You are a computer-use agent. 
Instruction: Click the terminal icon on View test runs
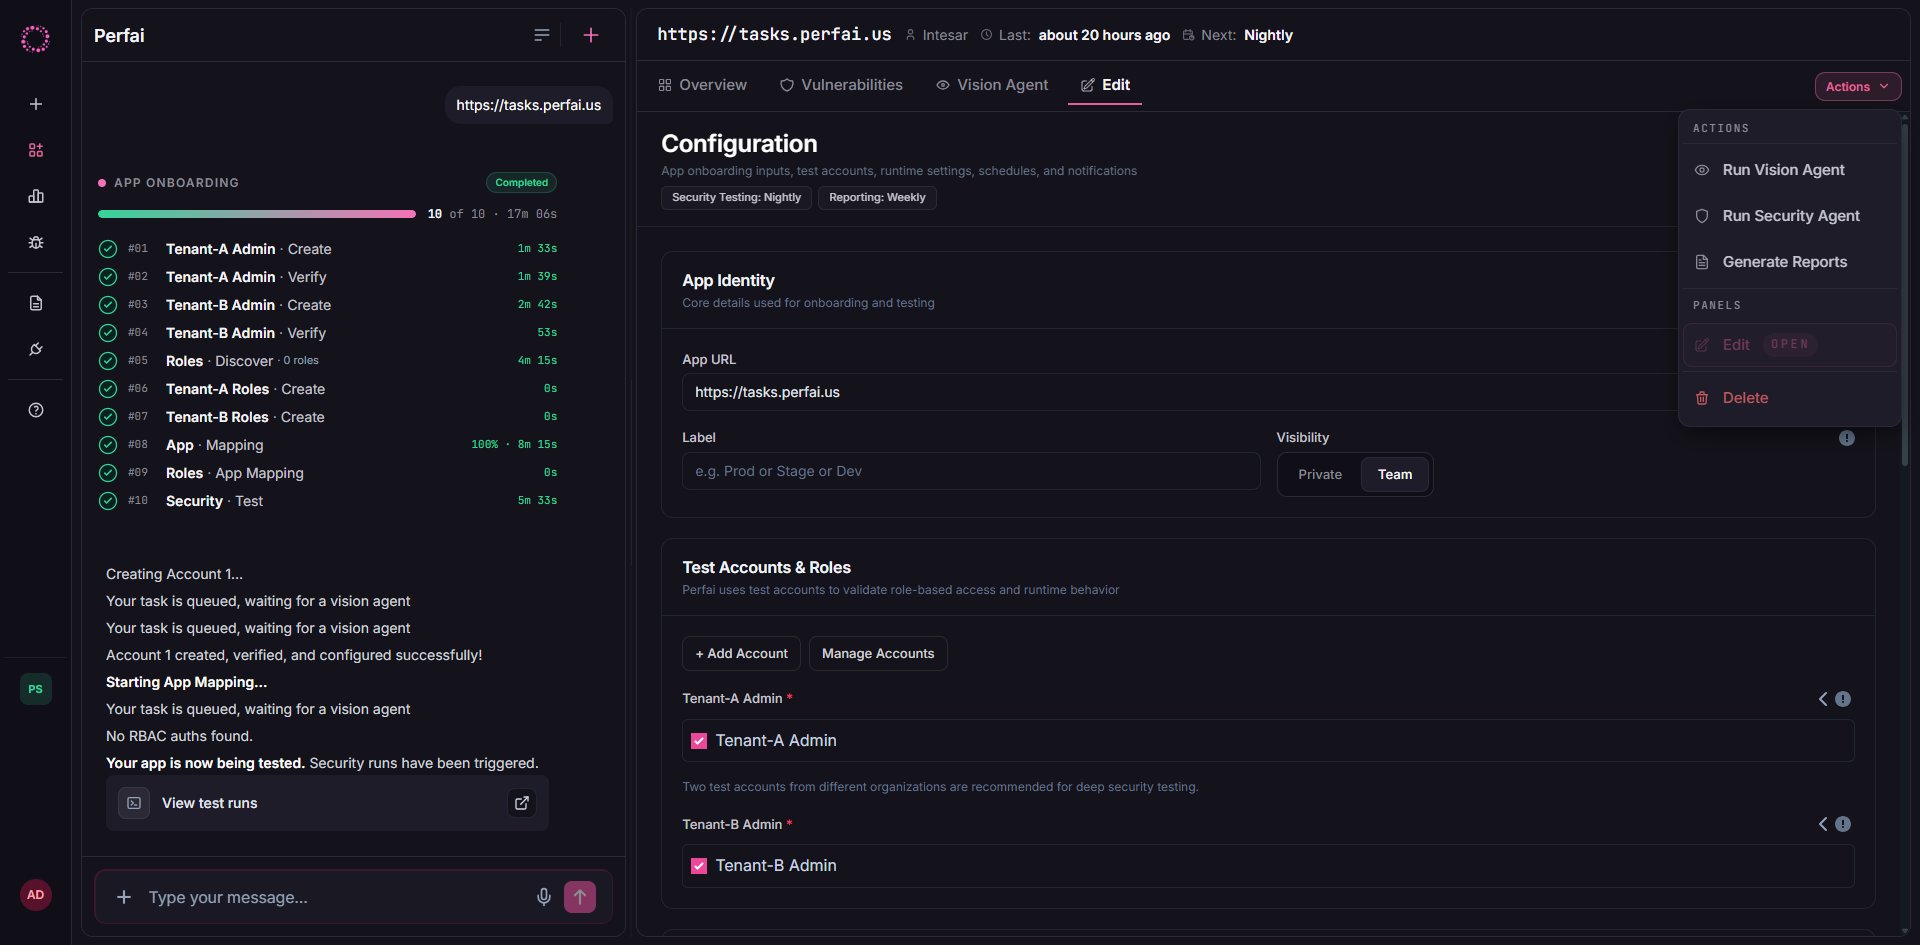click(x=134, y=803)
